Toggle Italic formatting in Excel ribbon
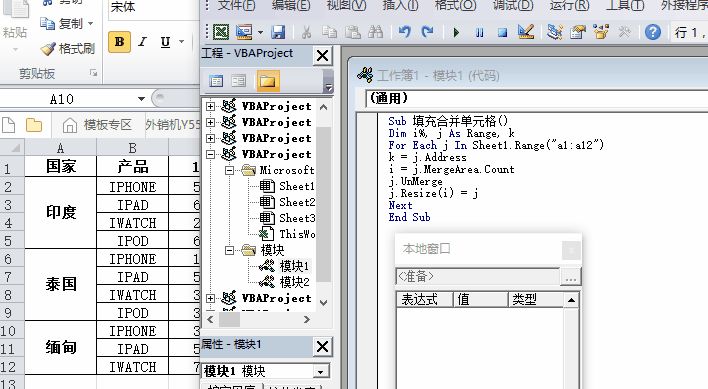 point(142,42)
